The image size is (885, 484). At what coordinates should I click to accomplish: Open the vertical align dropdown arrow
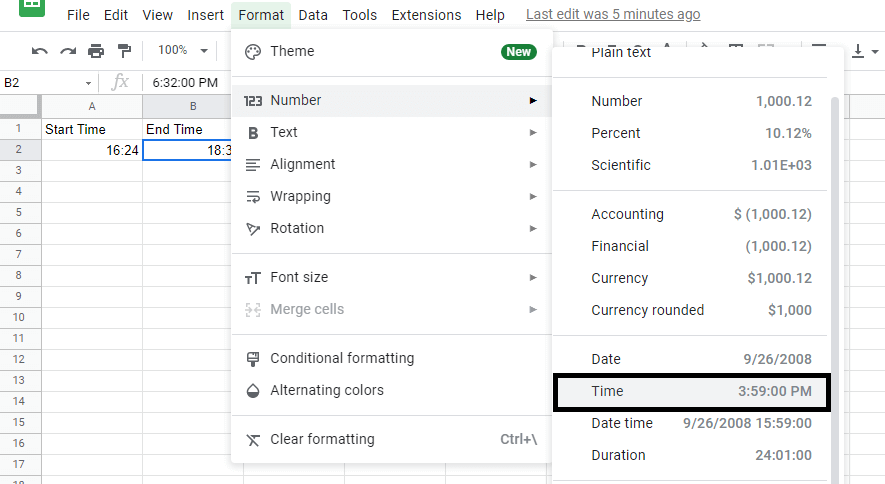875,51
